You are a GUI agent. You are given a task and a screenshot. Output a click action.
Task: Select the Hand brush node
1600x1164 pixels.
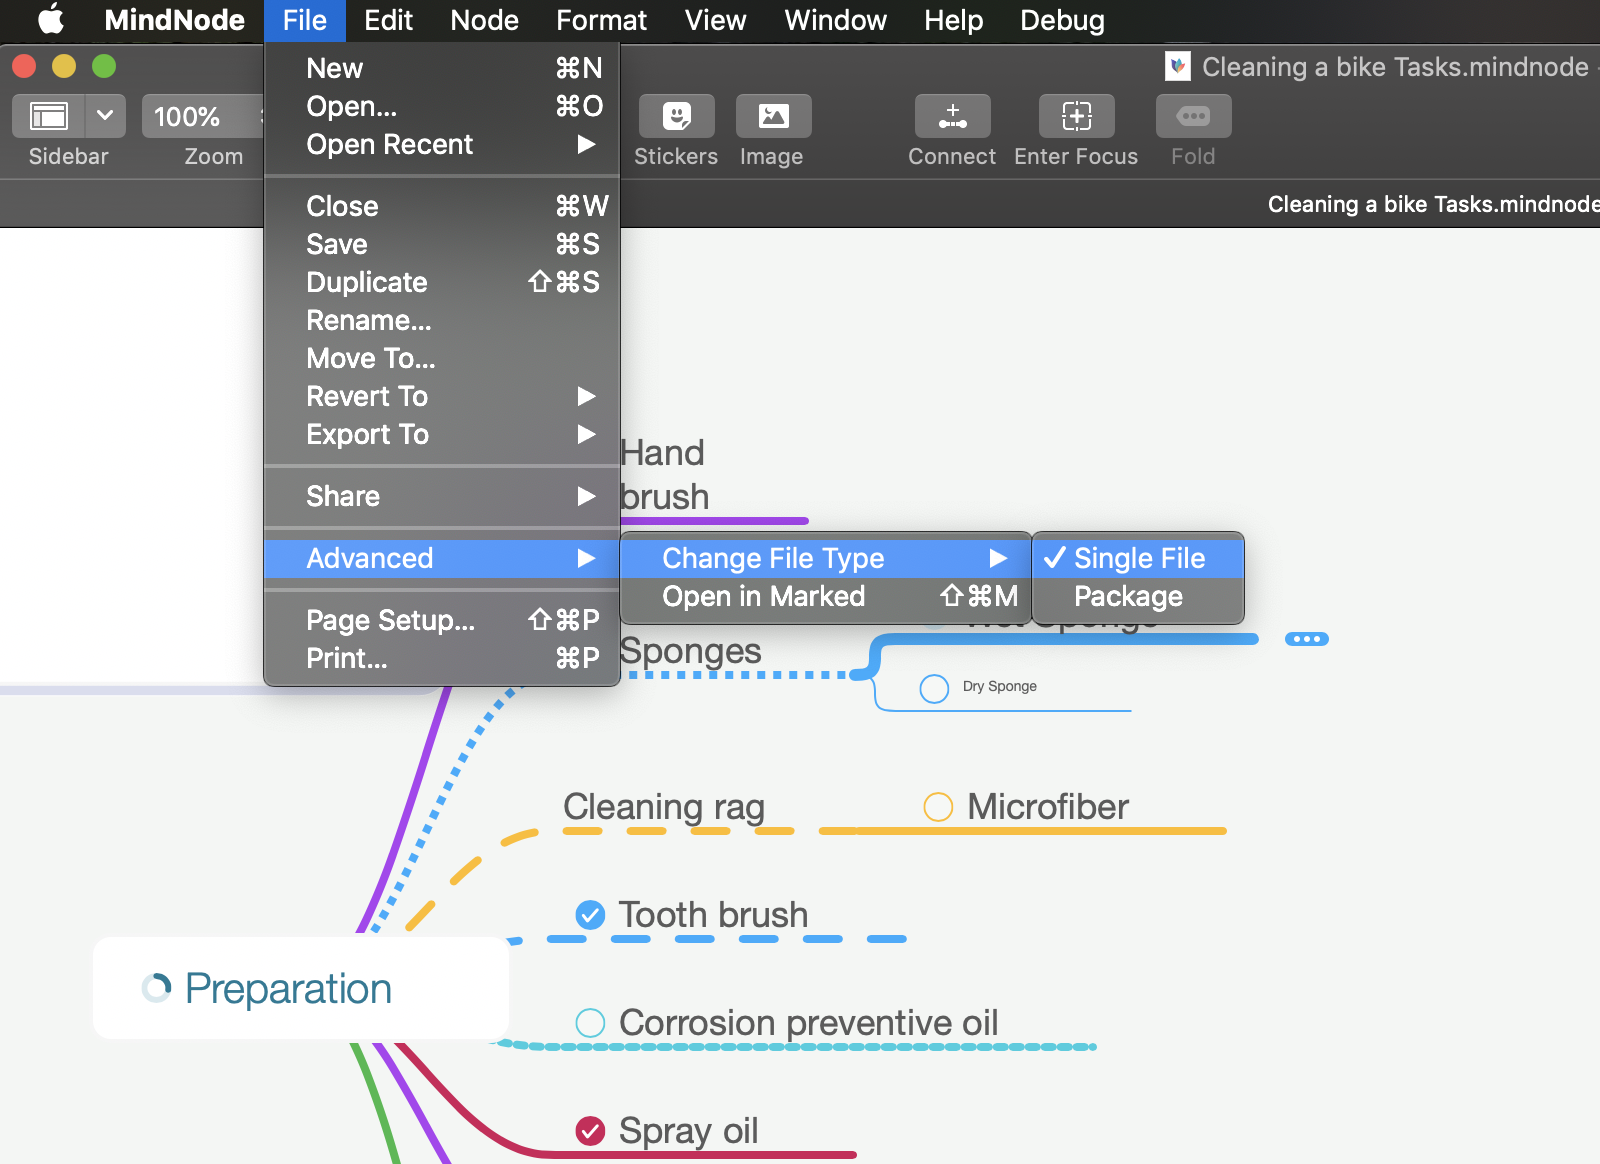click(x=664, y=475)
